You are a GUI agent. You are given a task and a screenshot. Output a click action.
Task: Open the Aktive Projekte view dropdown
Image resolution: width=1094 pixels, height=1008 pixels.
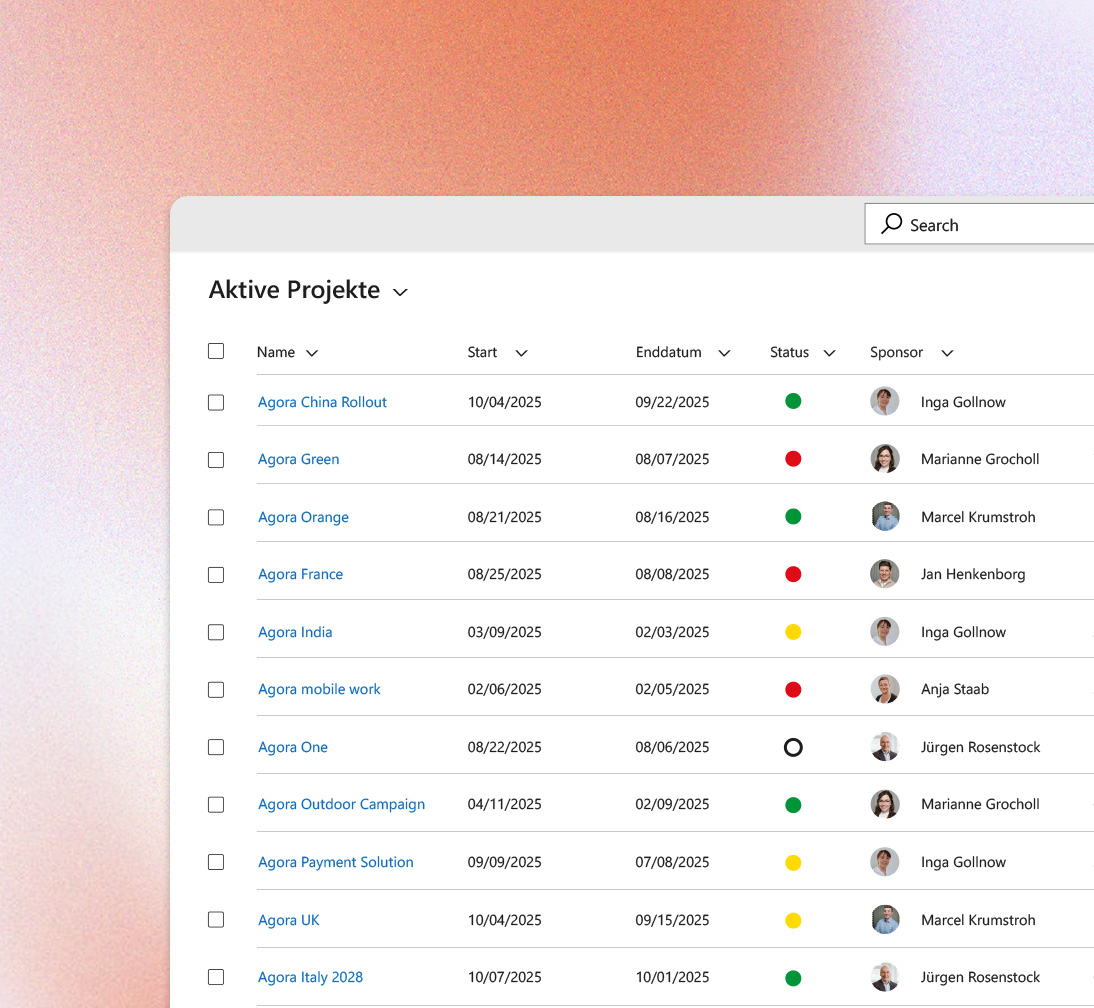point(400,292)
